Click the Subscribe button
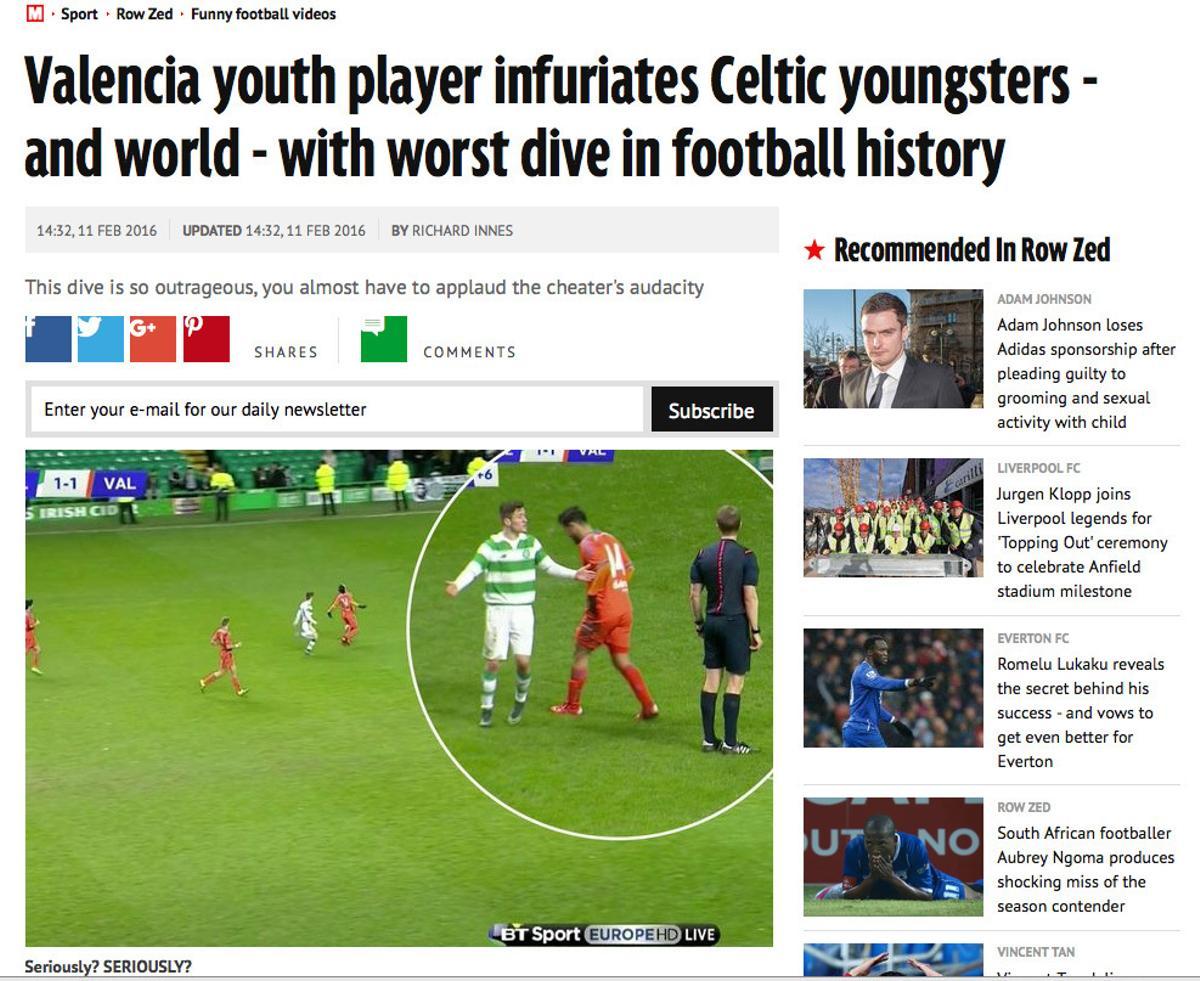This screenshot has width=1200, height=981. pos(712,410)
